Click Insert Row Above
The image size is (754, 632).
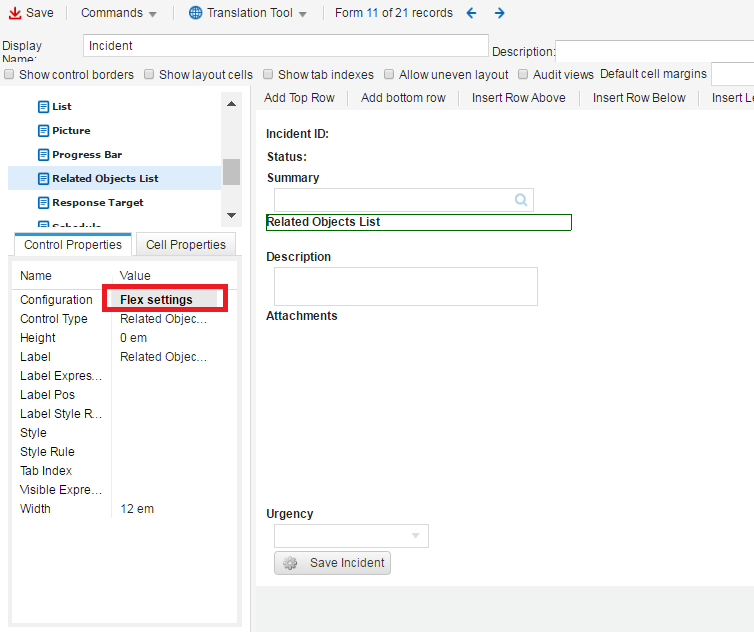518,97
